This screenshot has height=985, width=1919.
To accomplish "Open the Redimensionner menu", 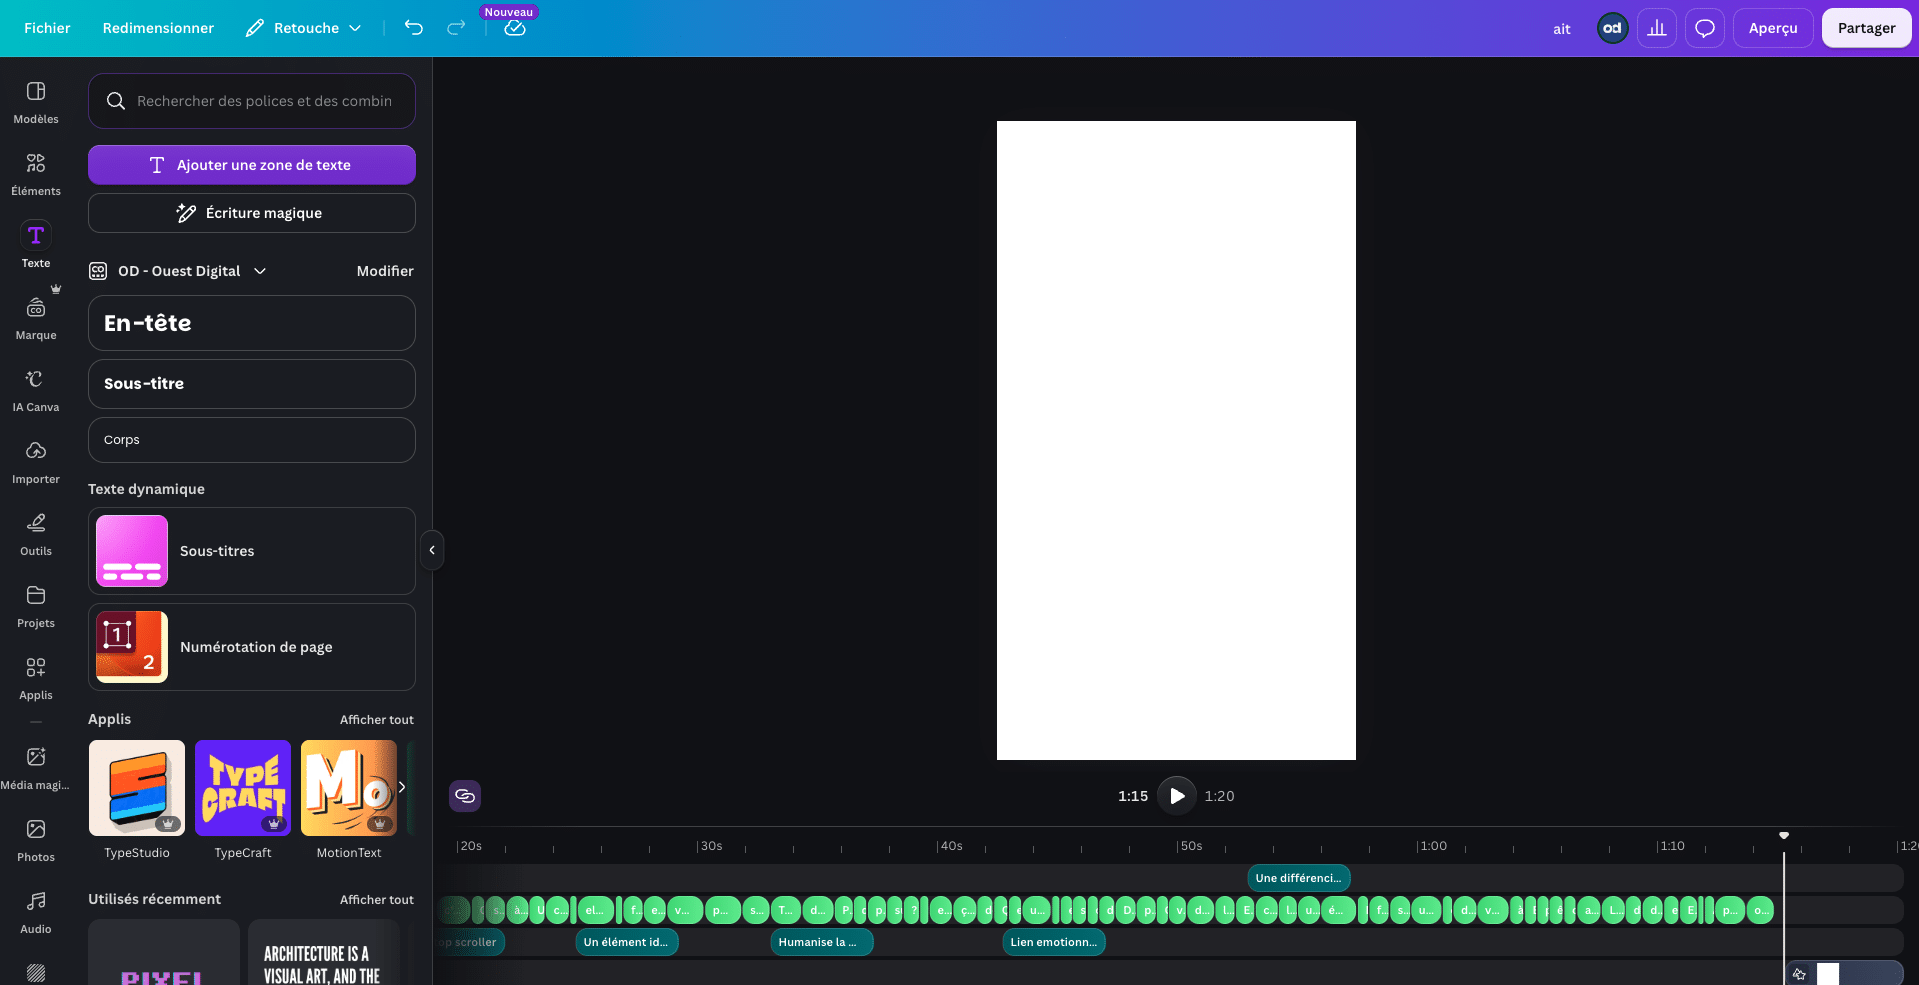I will 158,28.
